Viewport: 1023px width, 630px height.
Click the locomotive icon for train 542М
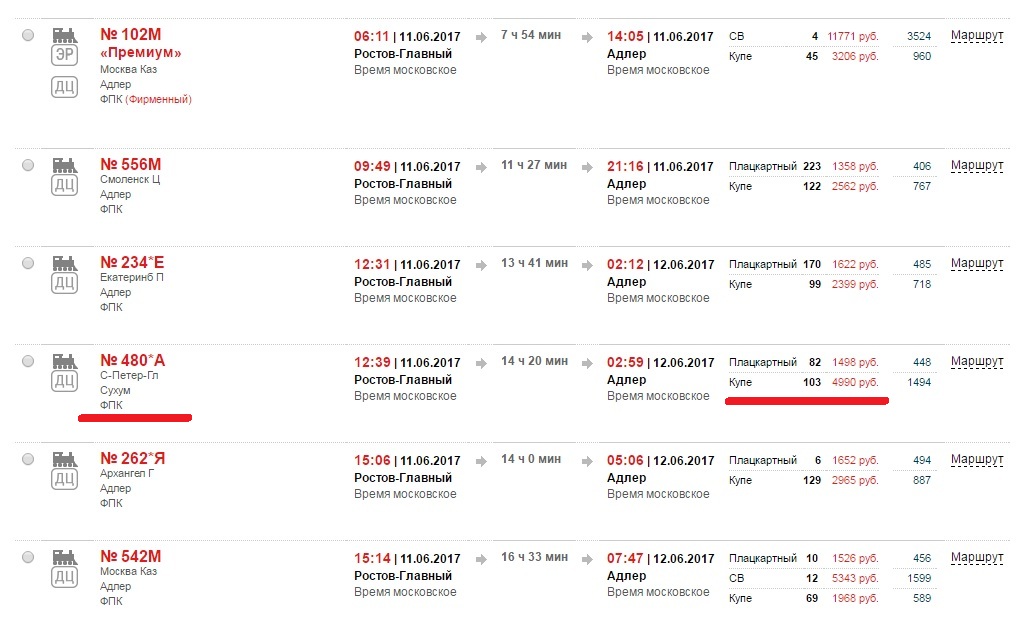coord(64,556)
